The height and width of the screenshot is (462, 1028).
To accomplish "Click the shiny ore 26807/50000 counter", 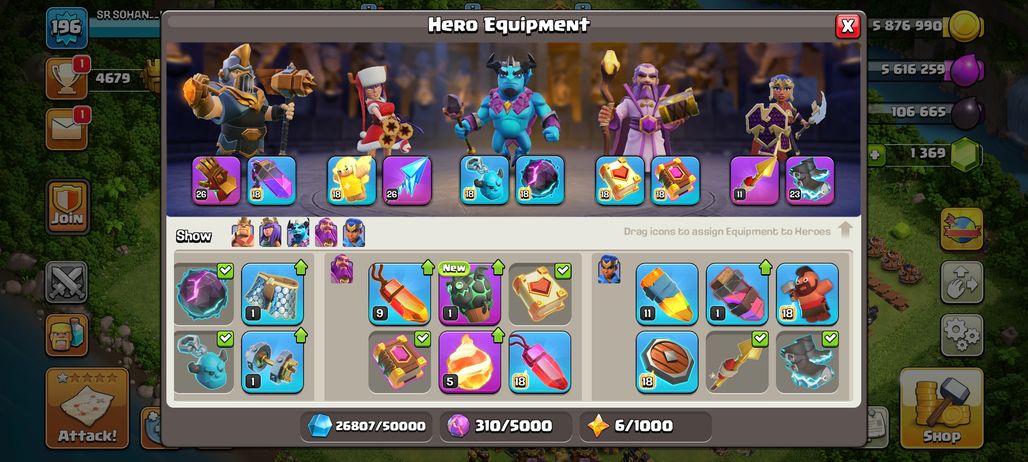I will [x=366, y=426].
